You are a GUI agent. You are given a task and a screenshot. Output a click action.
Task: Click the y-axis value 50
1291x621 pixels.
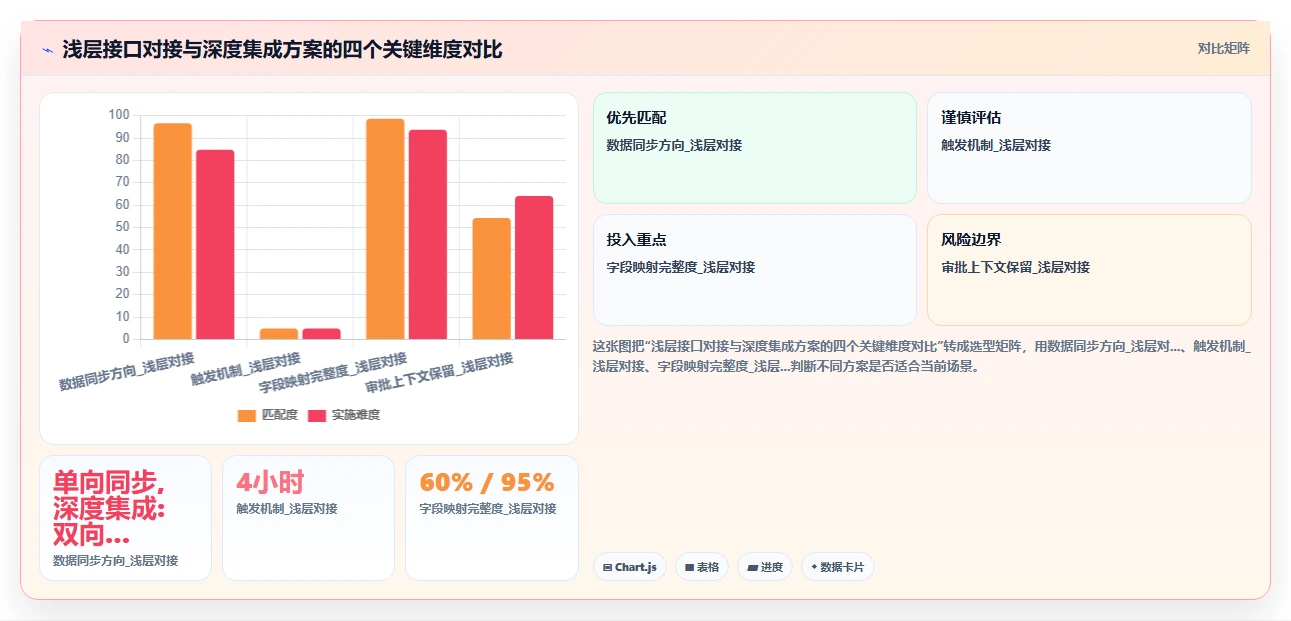(122, 227)
